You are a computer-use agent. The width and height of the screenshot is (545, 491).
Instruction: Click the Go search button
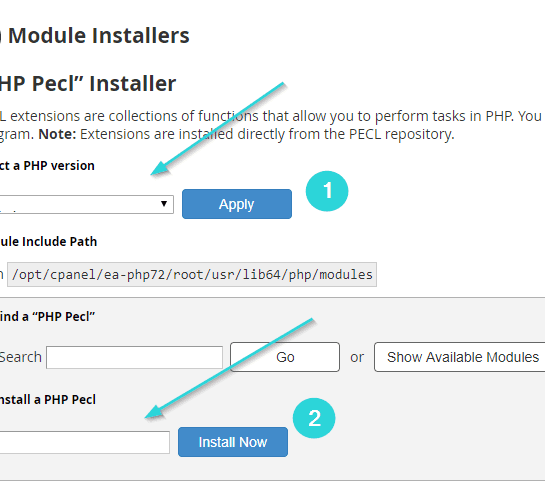pyautogui.click(x=285, y=357)
